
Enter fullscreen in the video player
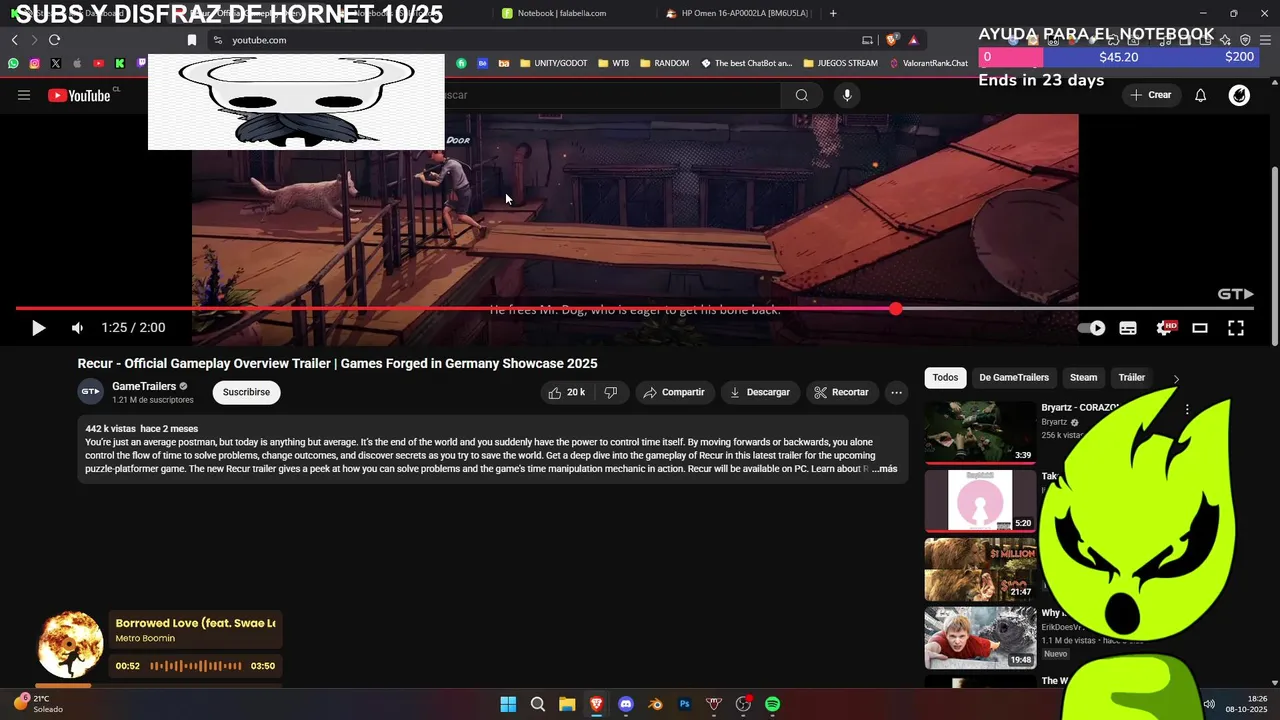[1236, 328]
